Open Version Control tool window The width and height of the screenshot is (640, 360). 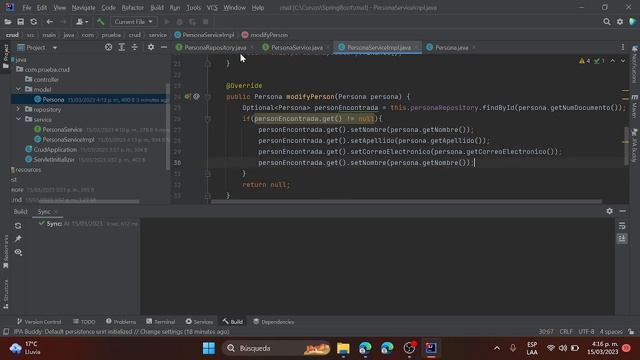pos(39,322)
